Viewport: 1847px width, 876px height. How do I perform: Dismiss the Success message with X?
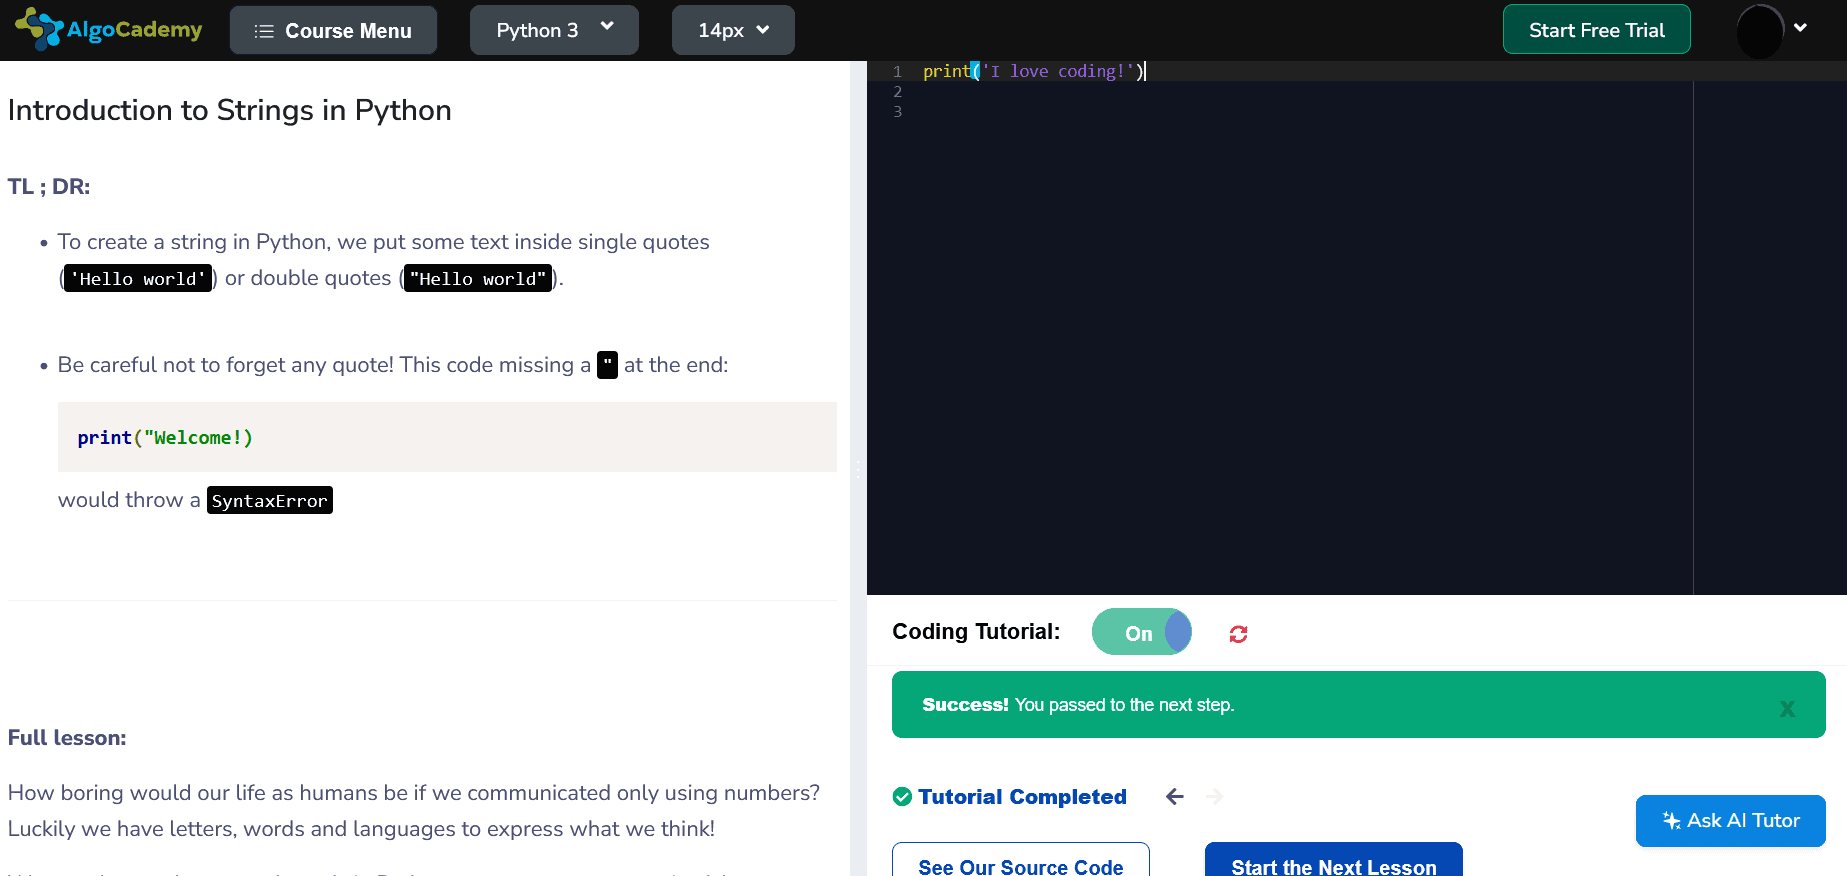[x=1787, y=708]
